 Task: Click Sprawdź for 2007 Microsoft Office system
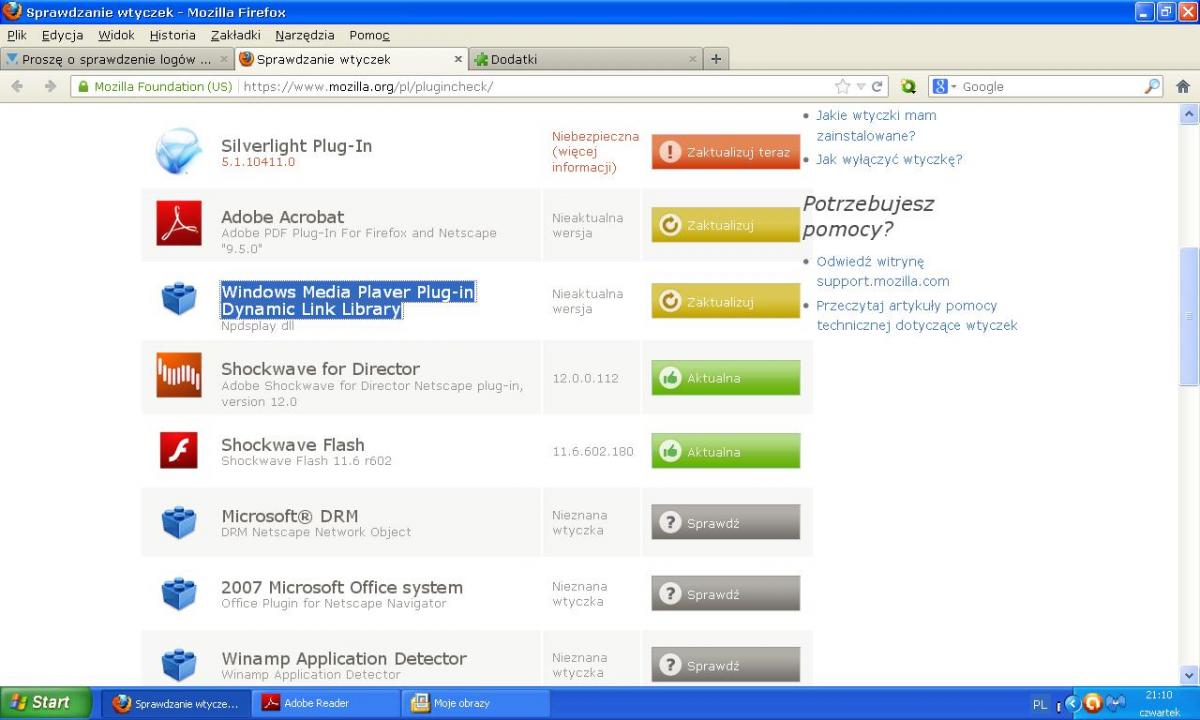pyautogui.click(x=726, y=593)
